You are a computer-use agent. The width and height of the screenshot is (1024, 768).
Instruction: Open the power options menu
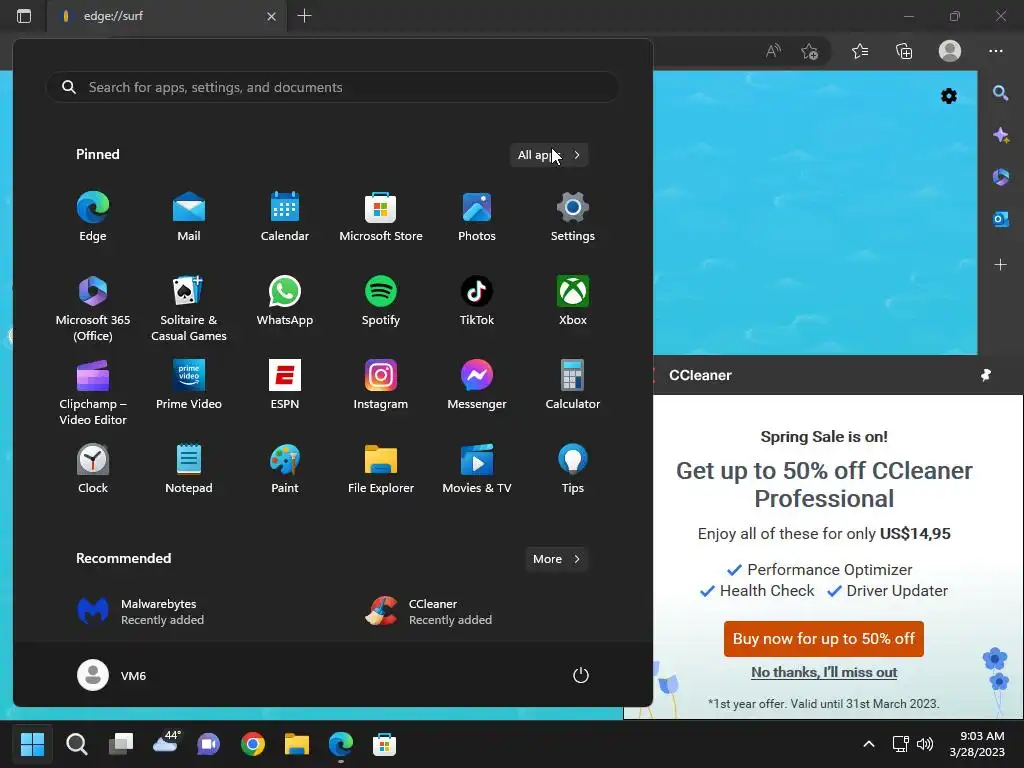581,675
